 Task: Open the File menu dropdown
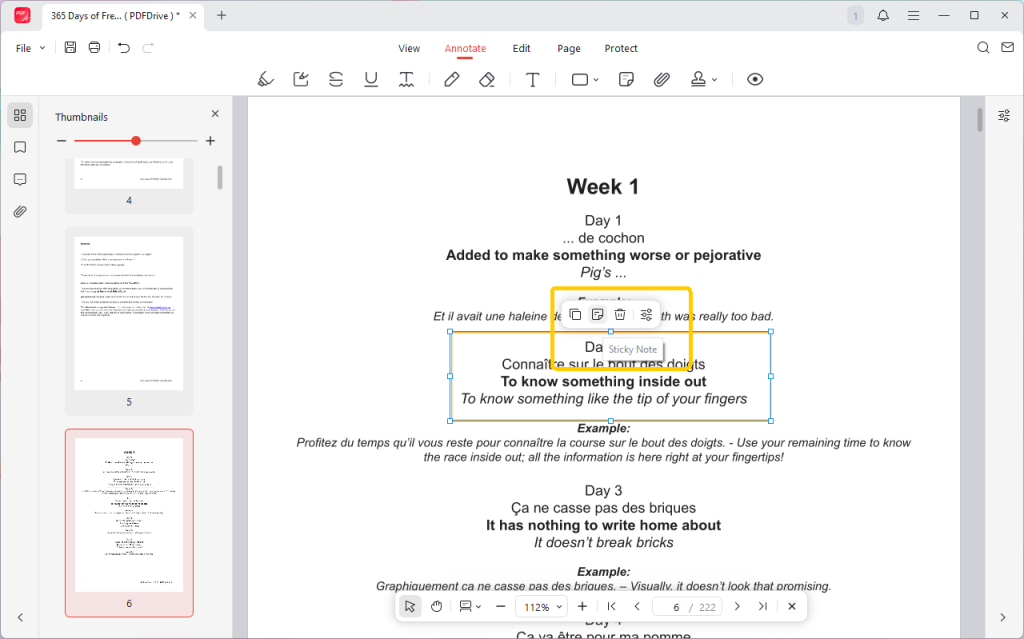[30, 48]
